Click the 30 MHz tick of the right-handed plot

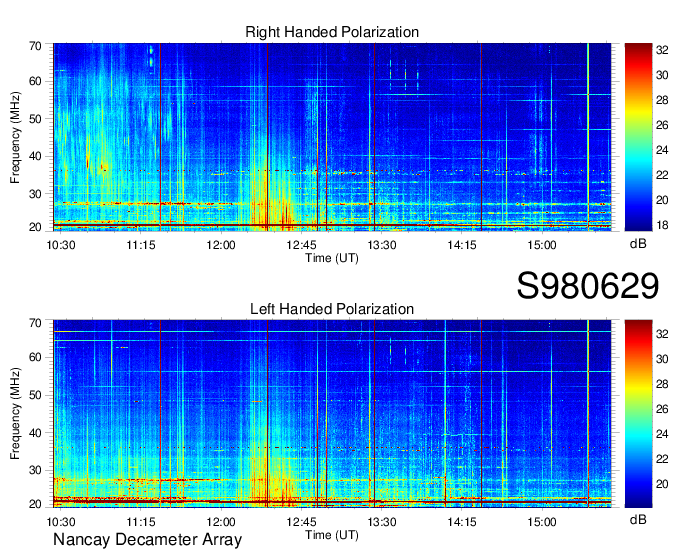point(36,194)
